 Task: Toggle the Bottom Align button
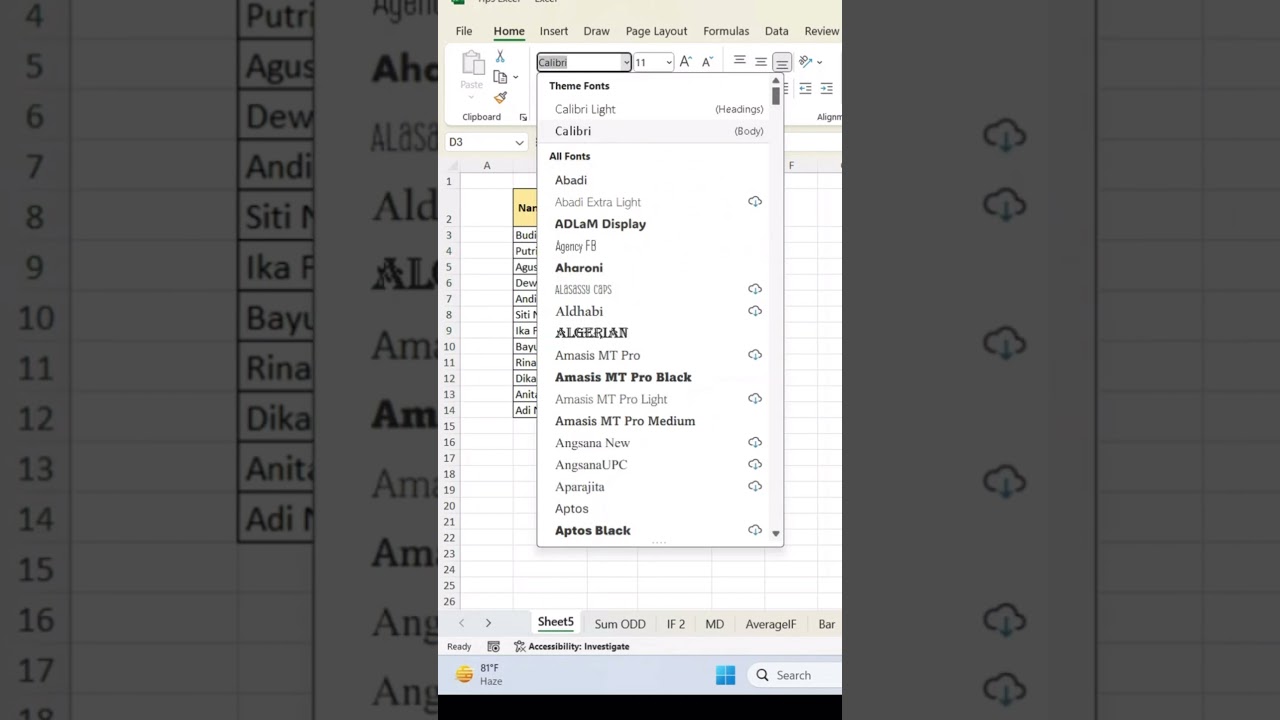point(782,62)
